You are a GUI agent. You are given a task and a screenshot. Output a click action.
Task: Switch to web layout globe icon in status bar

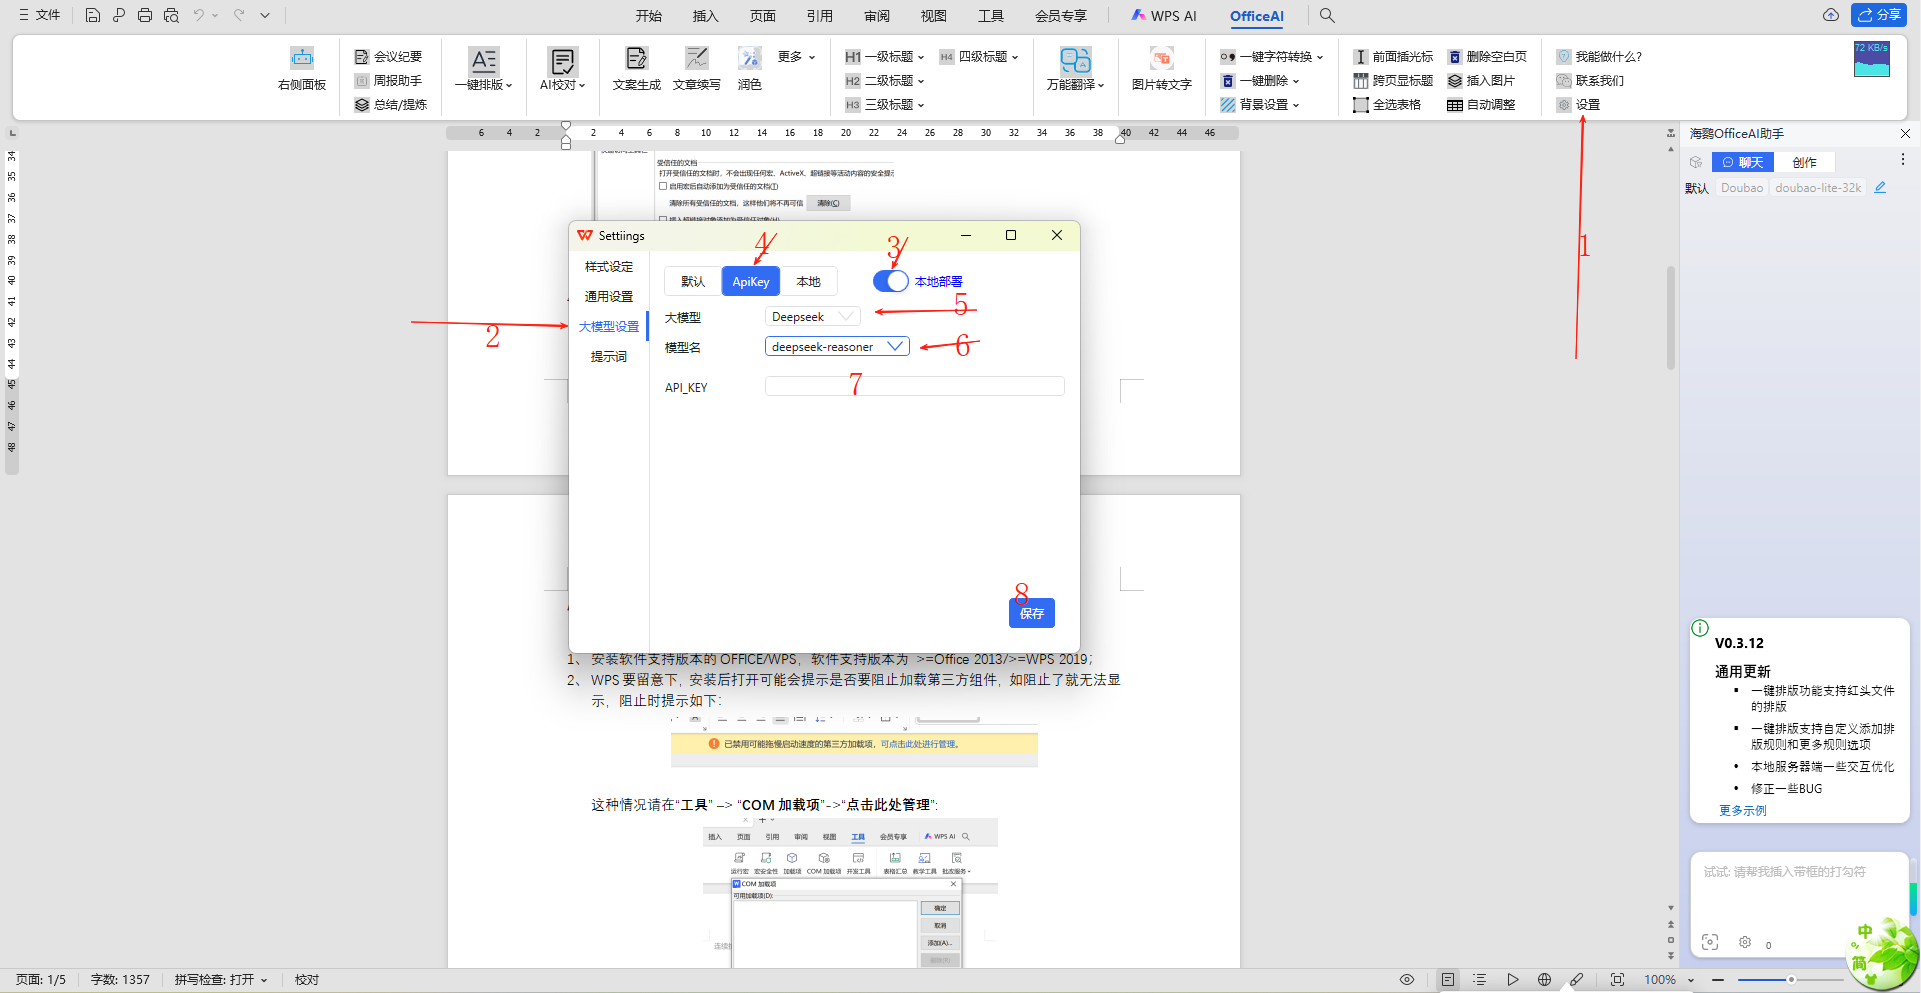click(1544, 980)
